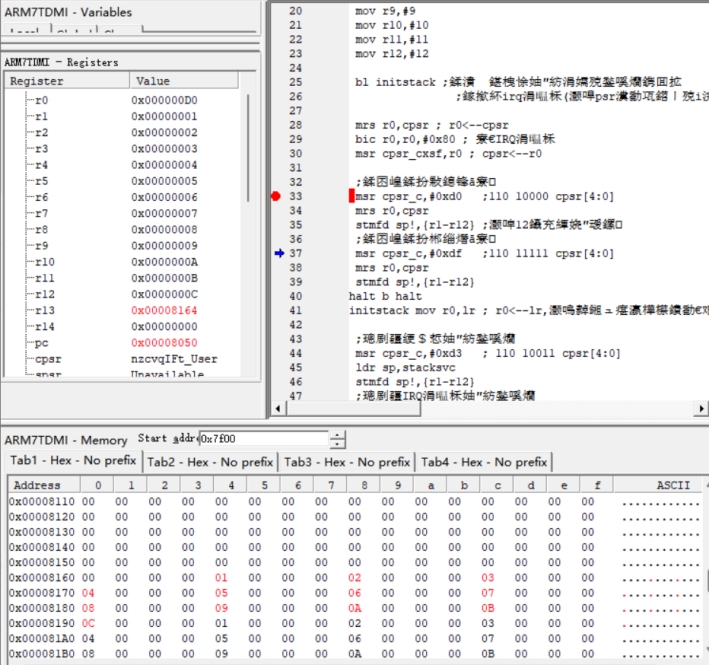Viewport: 709px width, 665px height.
Task: Switch to Tab4 - Hex - No prefix
Action: [x=484, y=462]
